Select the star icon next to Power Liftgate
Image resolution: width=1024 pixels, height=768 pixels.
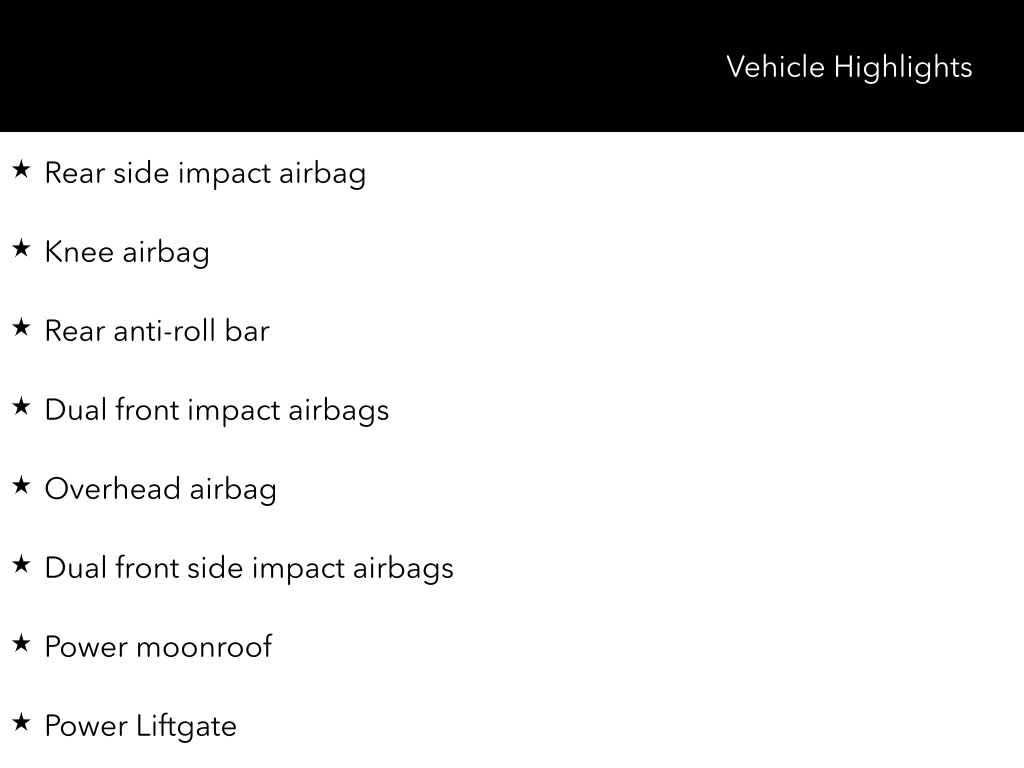click(x=21, y=724)
